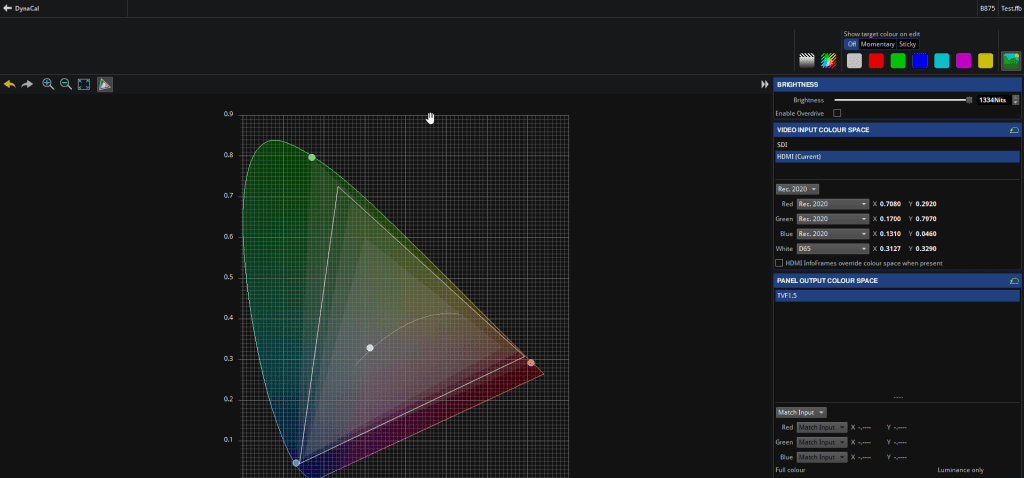
Task: Adjust the Brightness slider handle
Action: [x=969, y=100]
